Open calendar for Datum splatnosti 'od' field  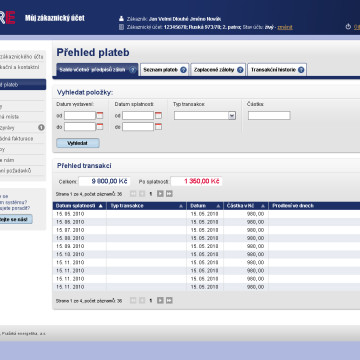click(x=158, y=116)
